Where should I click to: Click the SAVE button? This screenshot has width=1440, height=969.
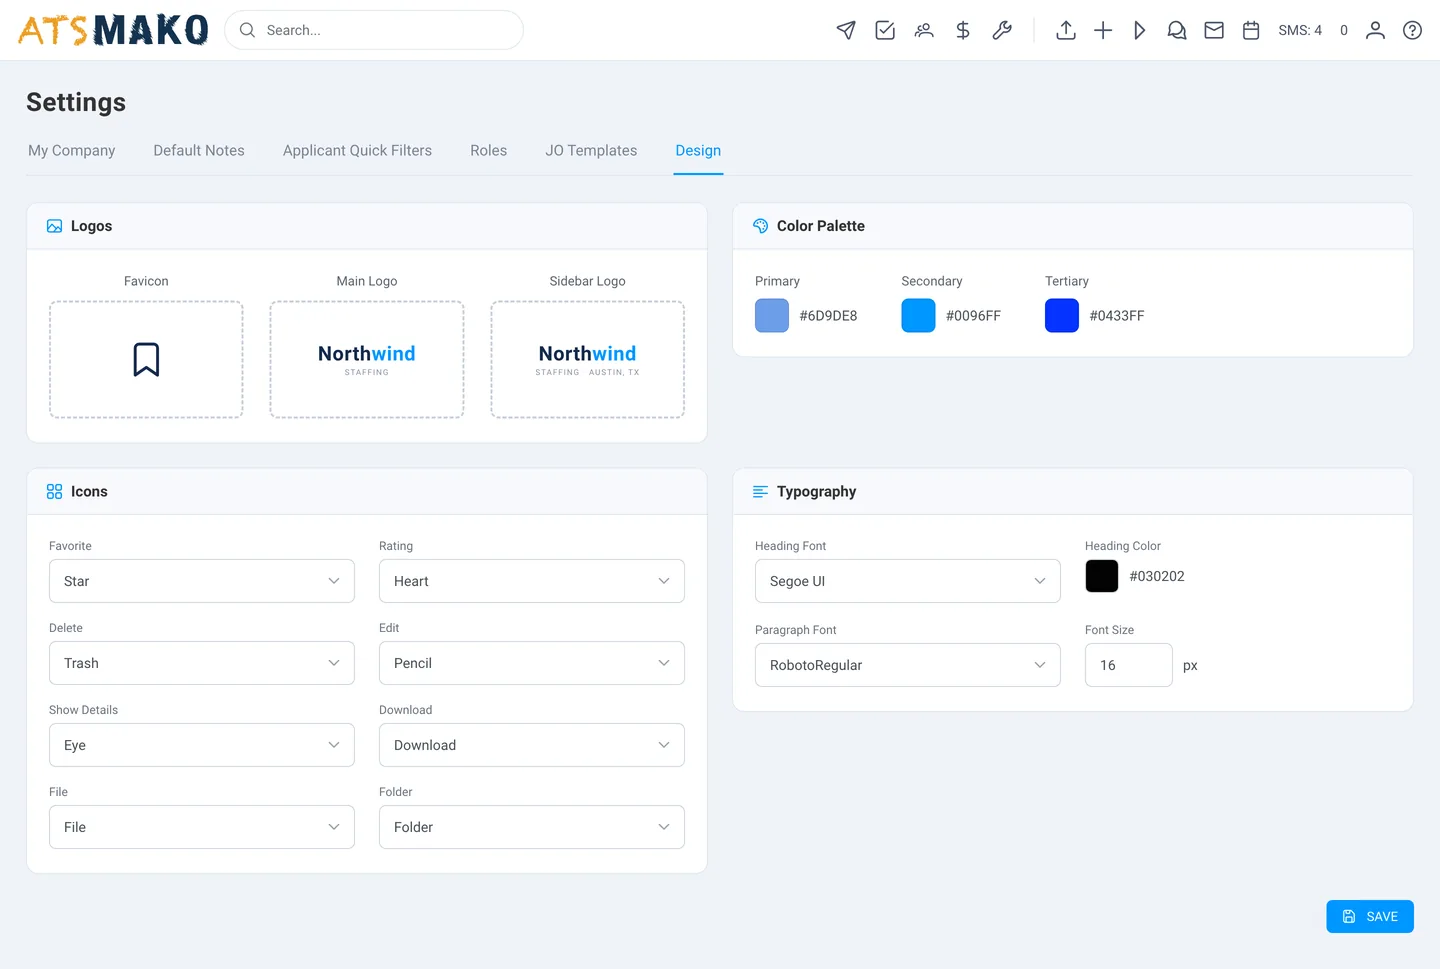point(1370,916)
